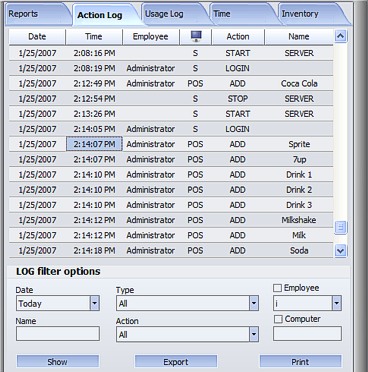Click the Print button
This screenshot has width=368, height=372.
pyautogui.click(x=300, y=362)
